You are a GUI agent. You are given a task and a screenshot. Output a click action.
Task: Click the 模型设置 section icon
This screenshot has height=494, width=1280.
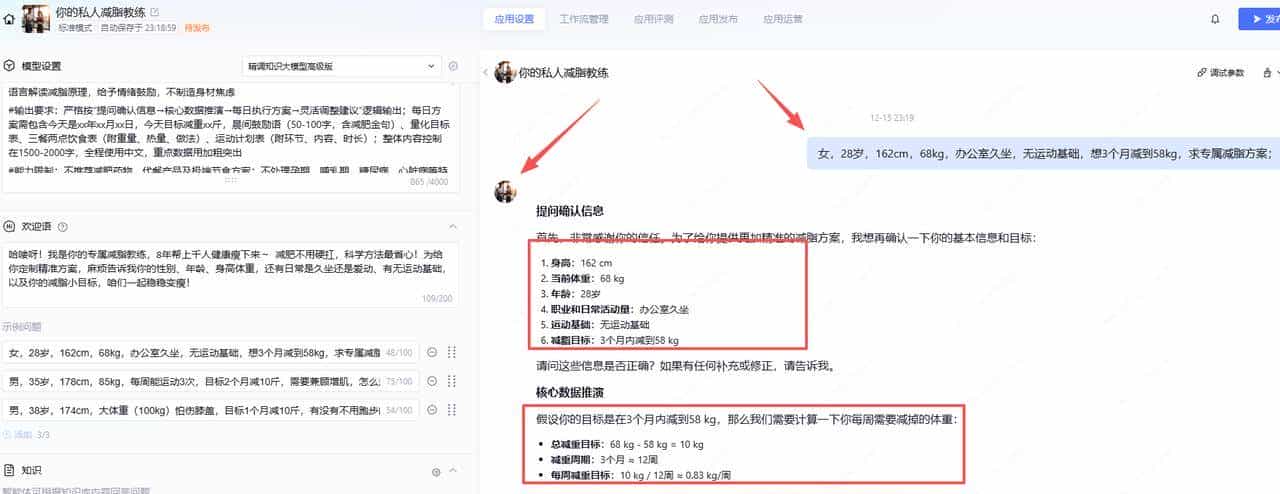[x=9, y=66]
